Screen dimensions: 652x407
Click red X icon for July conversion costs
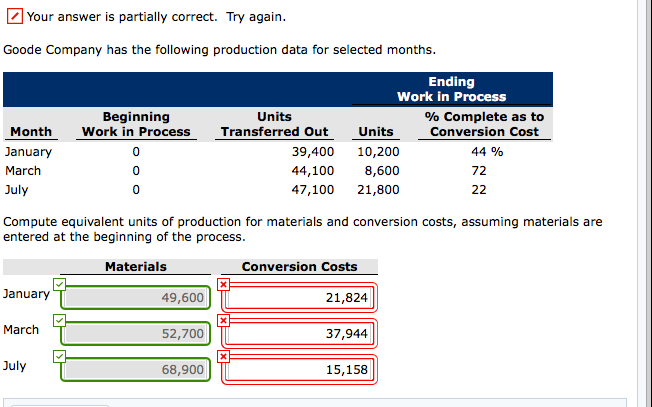click(224, 357)
